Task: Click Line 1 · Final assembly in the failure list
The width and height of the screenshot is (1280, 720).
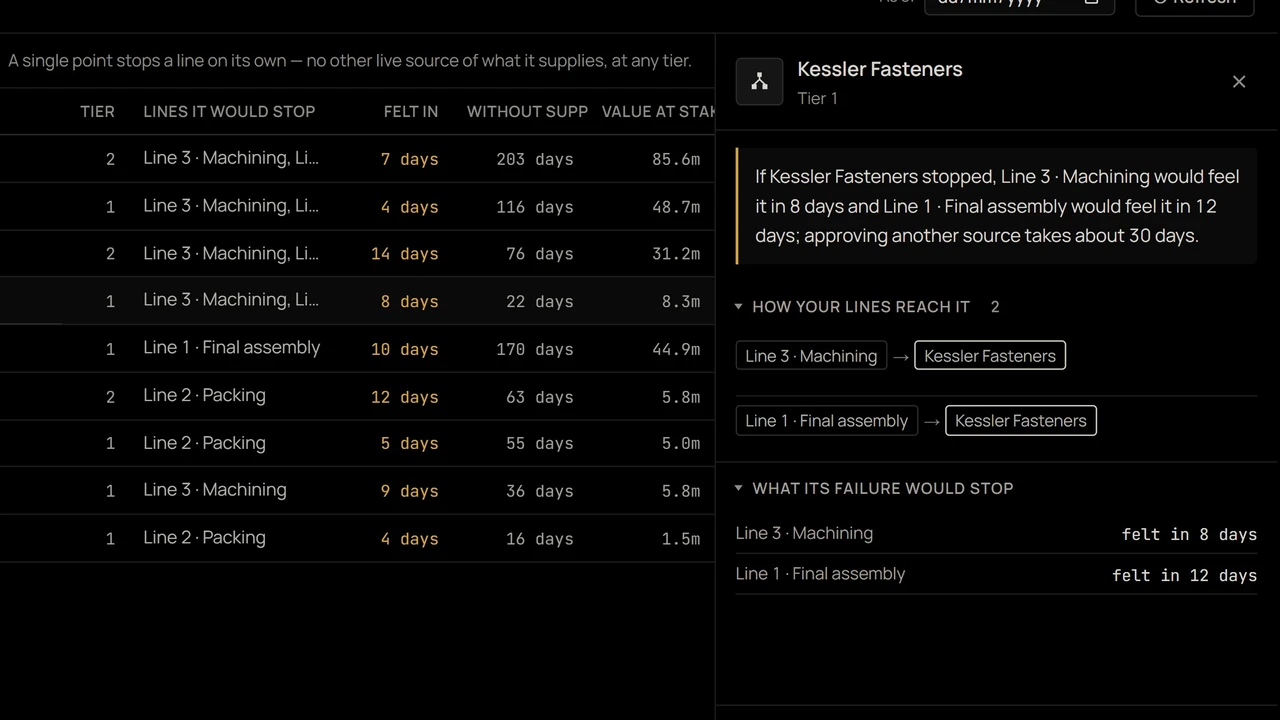Action: pos(820,574)
